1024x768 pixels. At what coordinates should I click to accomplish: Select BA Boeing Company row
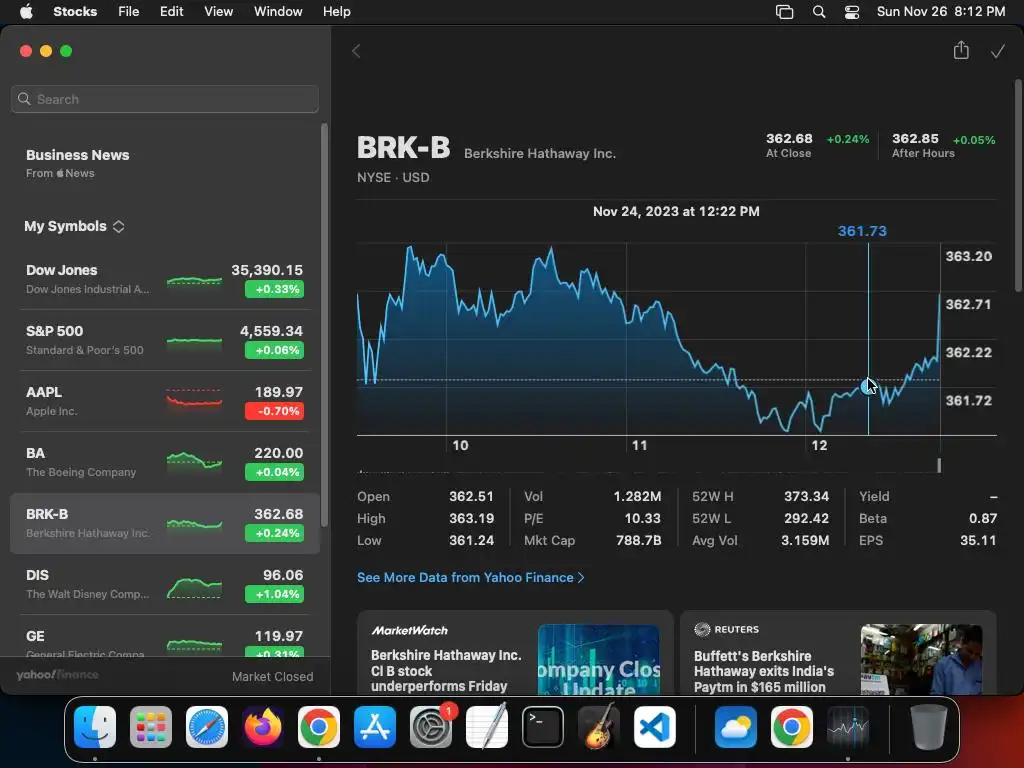(165, 462)
